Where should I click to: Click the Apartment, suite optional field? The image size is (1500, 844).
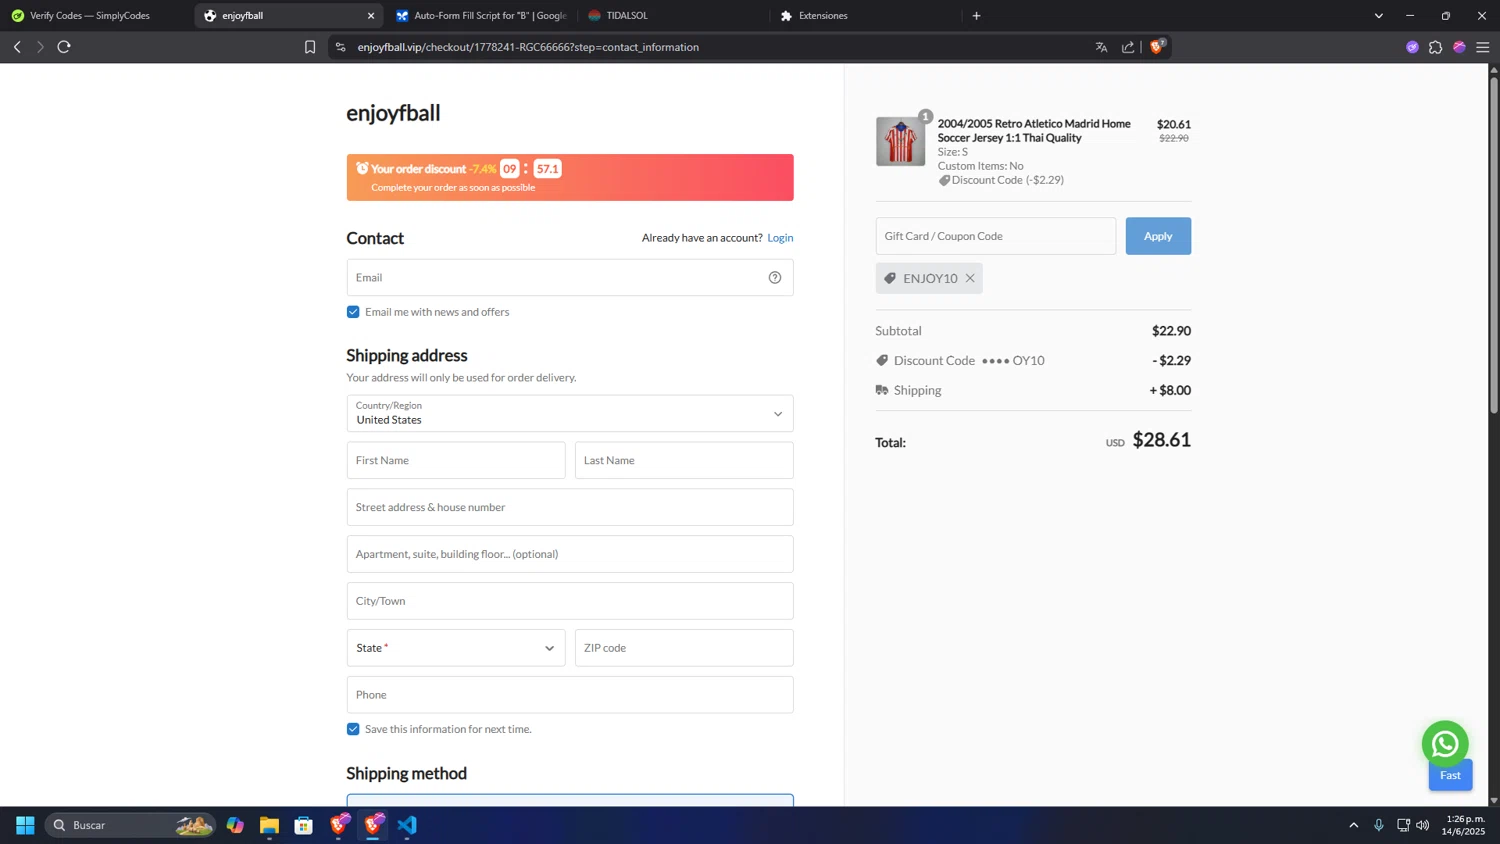(x=570, y=554)
